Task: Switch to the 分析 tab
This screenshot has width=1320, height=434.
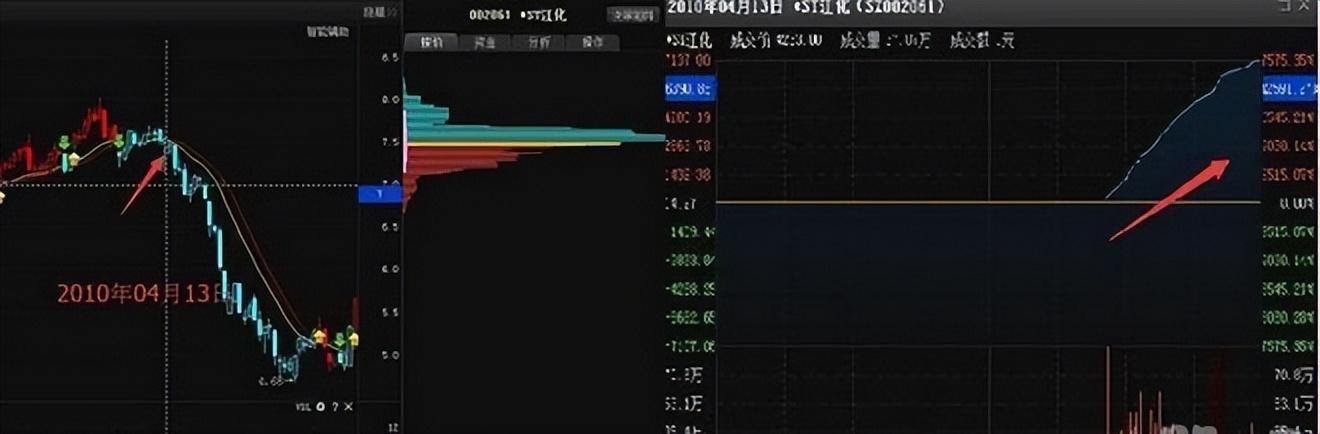Action: click(x=539, y=42)
